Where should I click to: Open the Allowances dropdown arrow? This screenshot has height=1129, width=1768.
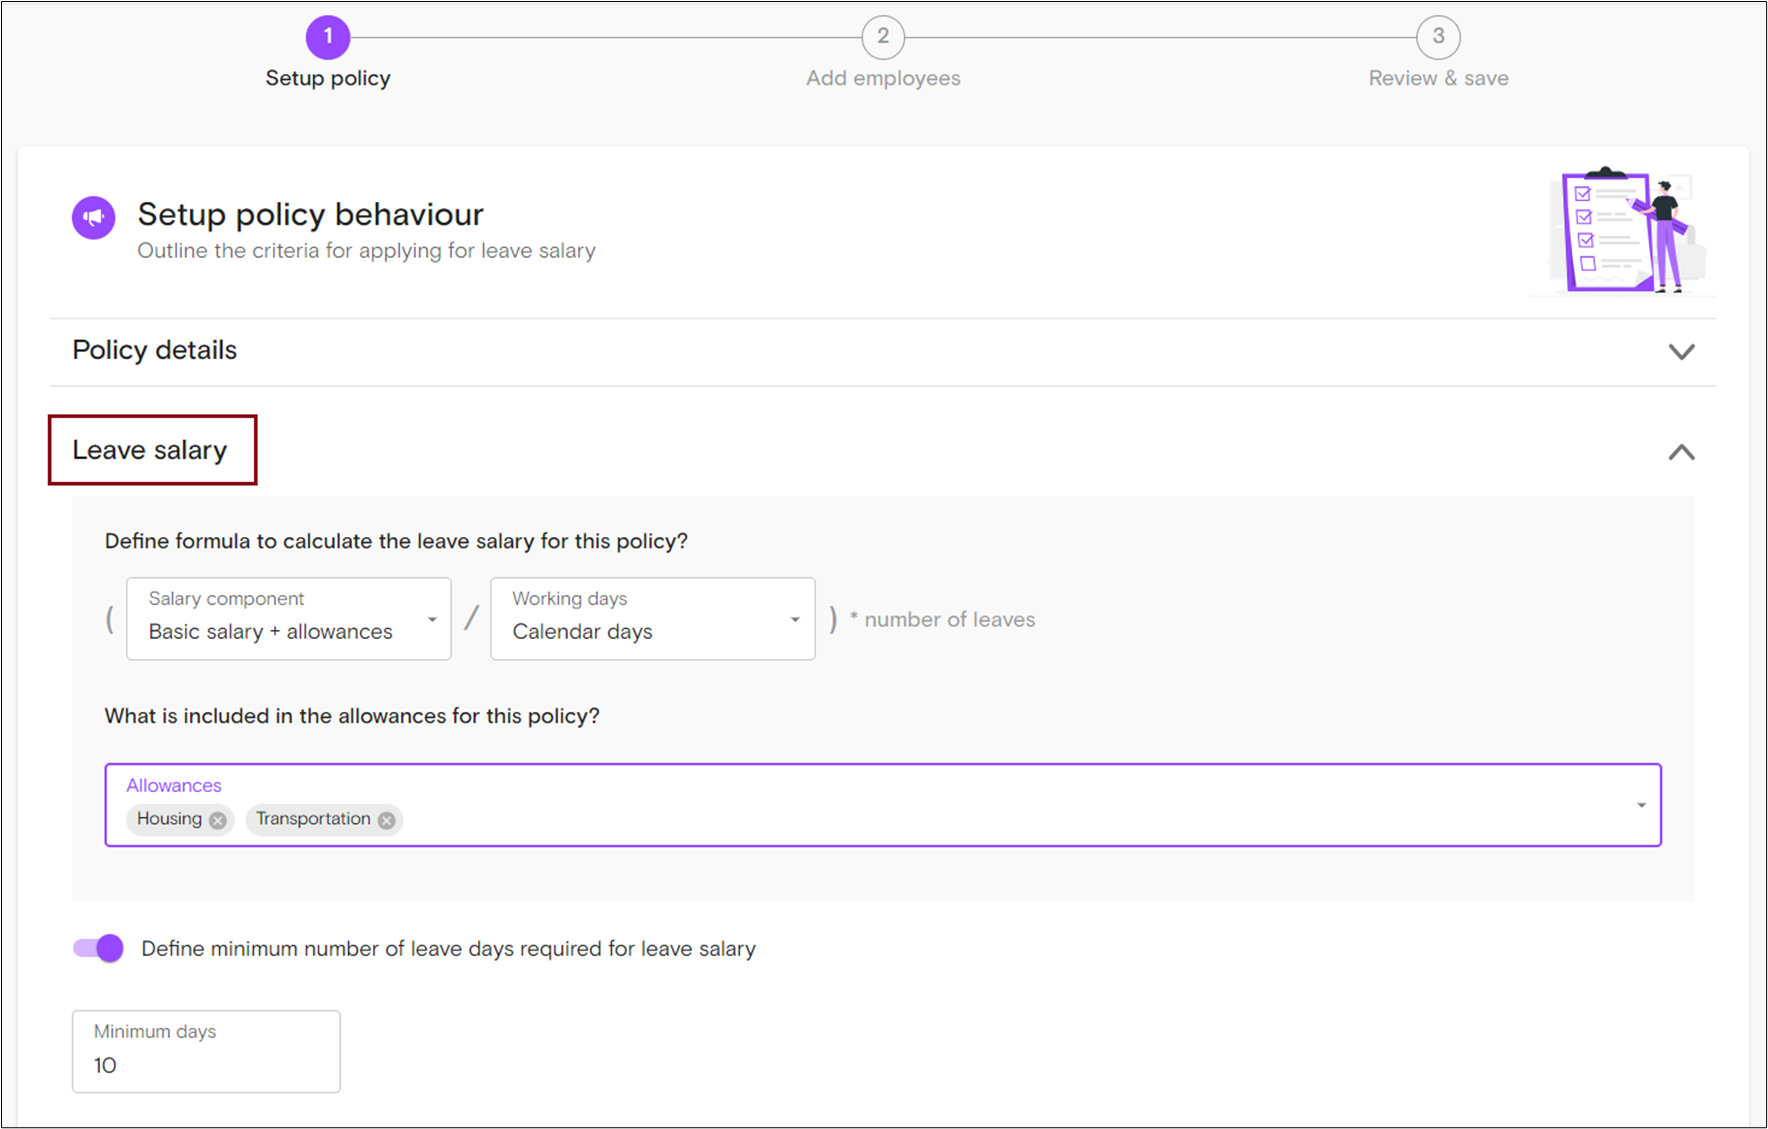[x=1640, y=805]
